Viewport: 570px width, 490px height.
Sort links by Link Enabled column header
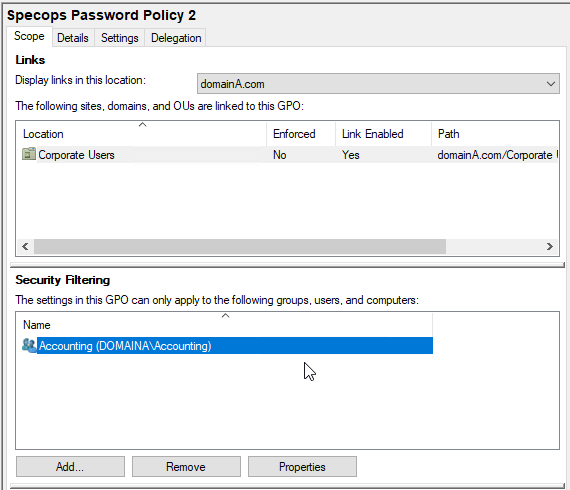[383, 134]
